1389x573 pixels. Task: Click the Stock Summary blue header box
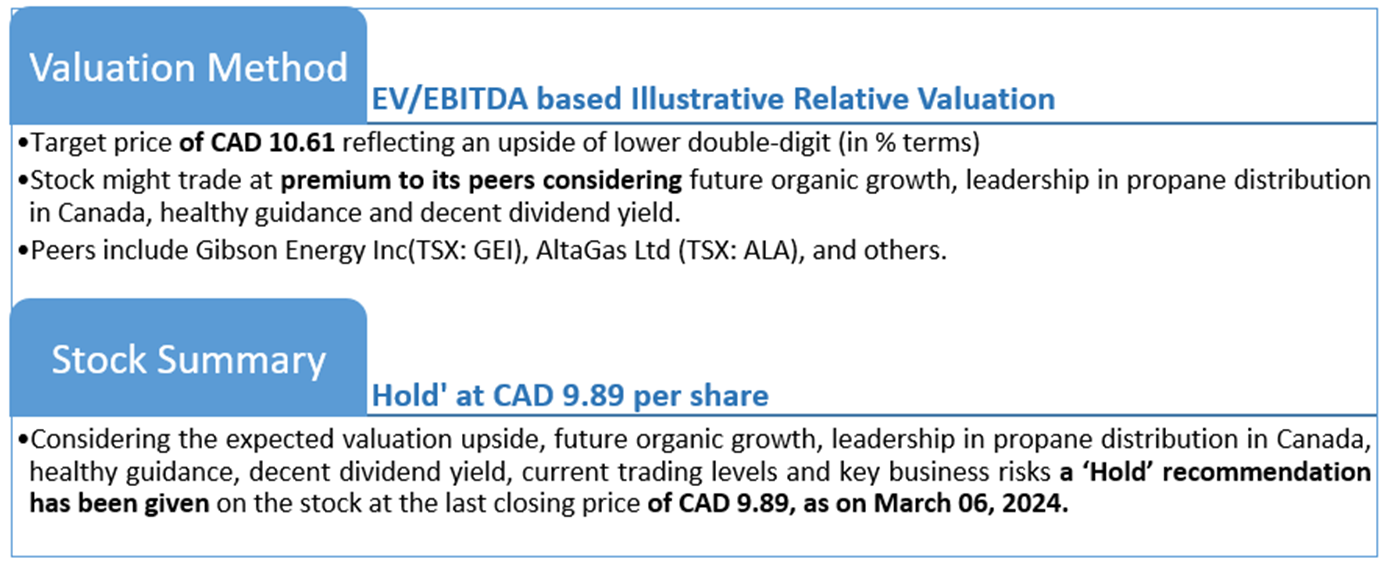[x=188, y=359]
